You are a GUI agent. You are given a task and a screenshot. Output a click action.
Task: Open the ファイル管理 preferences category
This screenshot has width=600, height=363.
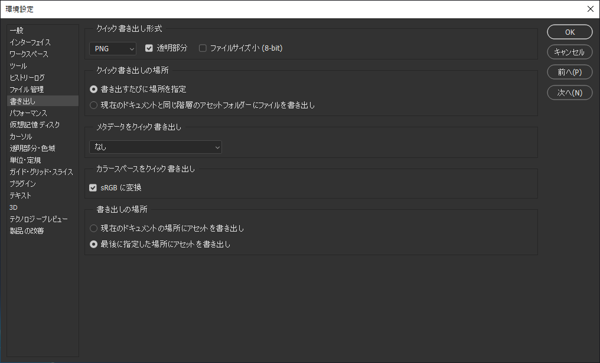[x=26, y=90]
